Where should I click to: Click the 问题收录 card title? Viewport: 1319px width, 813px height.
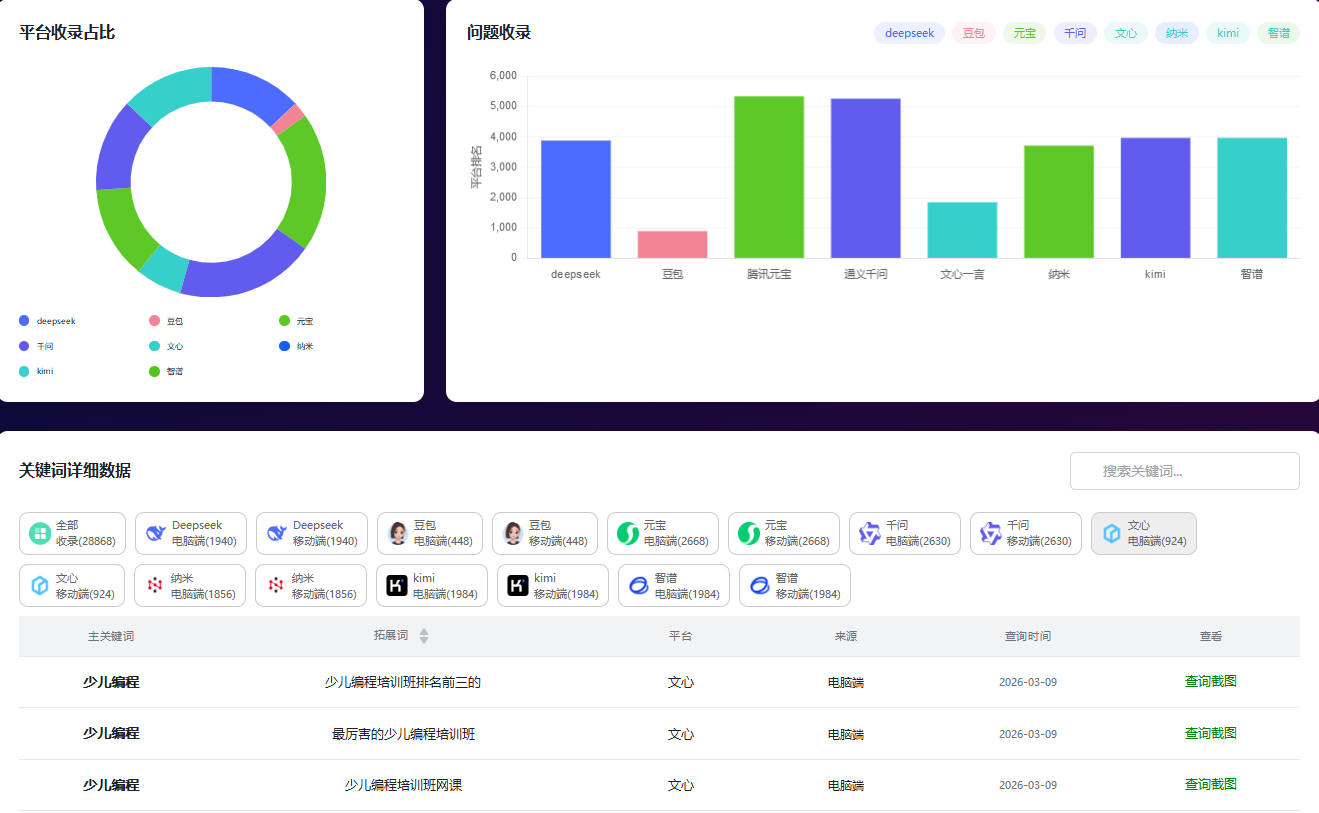[499, 33]
